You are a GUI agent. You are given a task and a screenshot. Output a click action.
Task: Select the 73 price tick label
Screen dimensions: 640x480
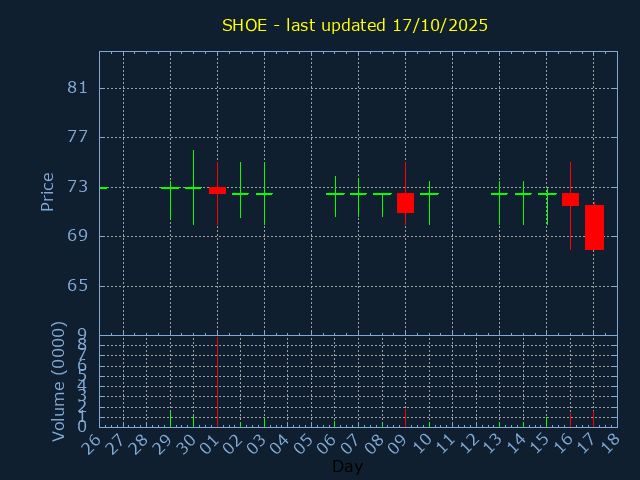coord(78,187)
